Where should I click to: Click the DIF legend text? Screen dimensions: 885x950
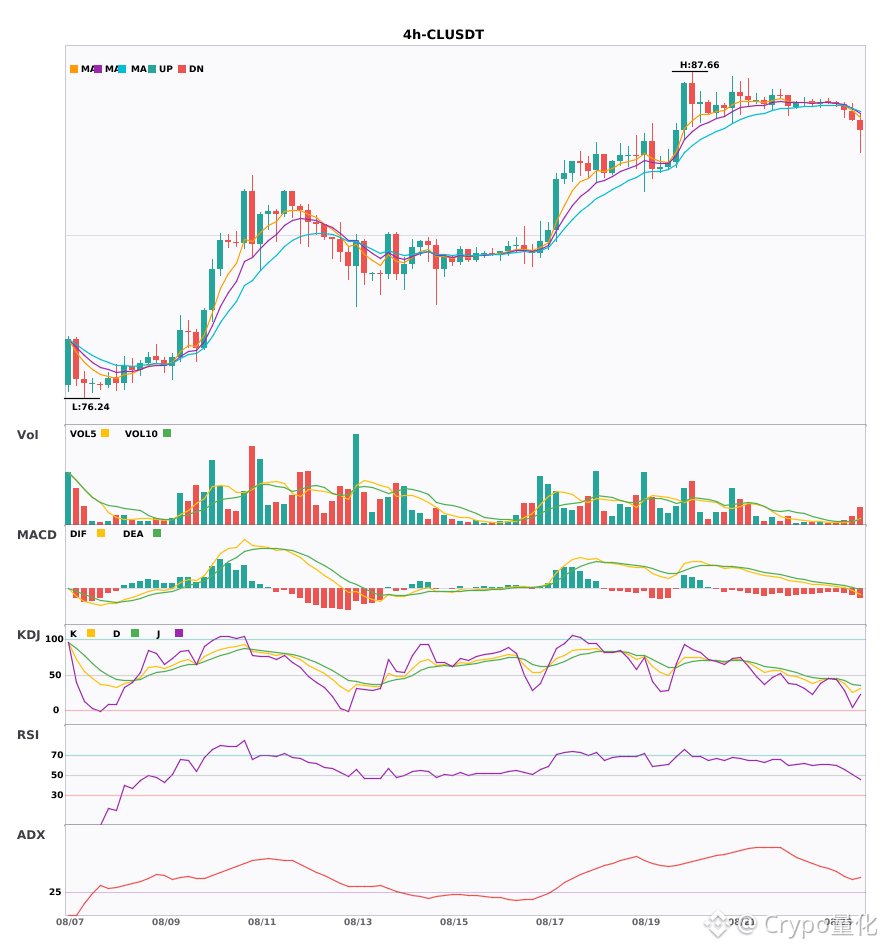(x=78, y=534)
